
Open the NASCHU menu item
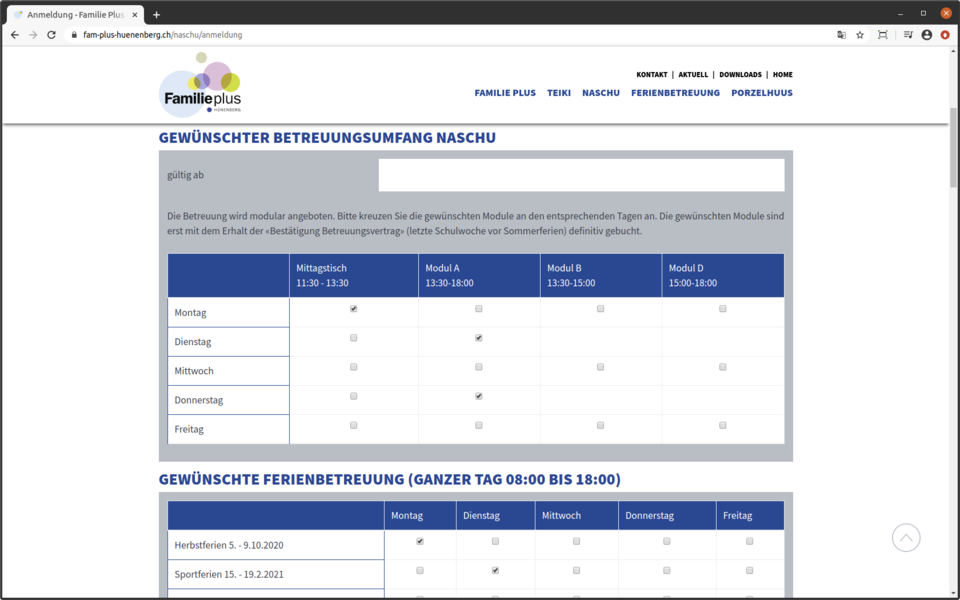coord(601,93)
